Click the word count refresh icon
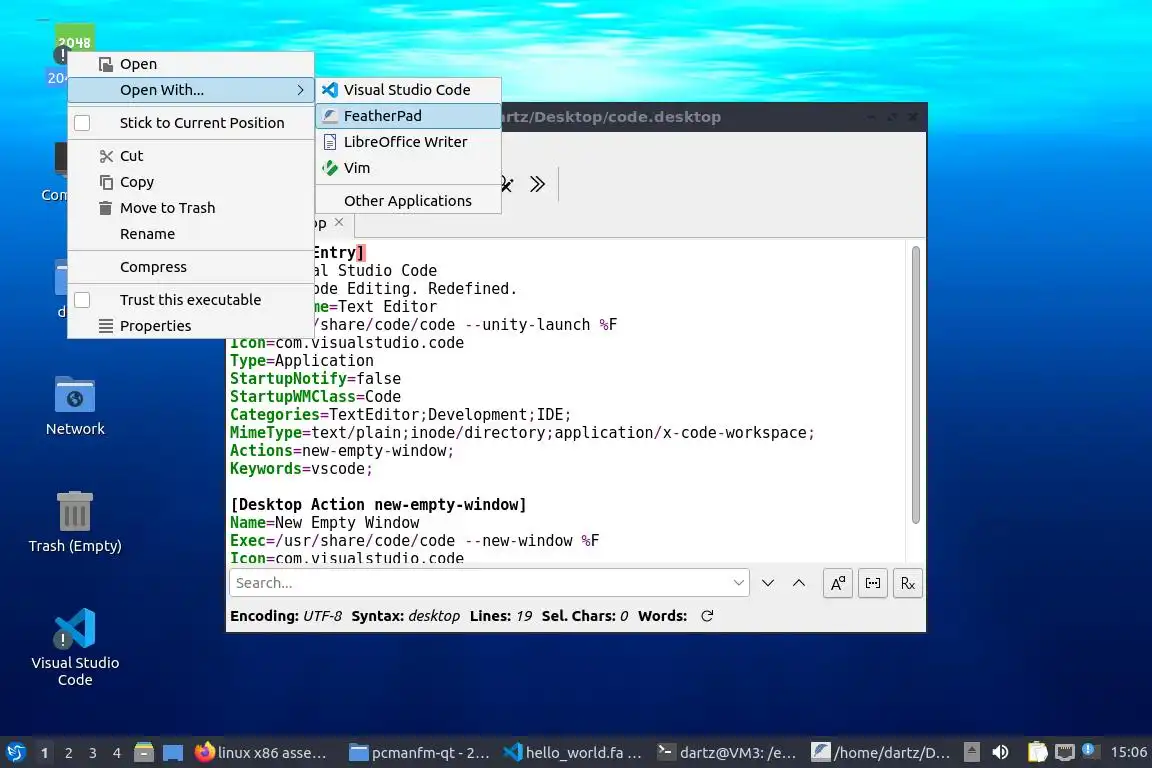 click(707, 616)
